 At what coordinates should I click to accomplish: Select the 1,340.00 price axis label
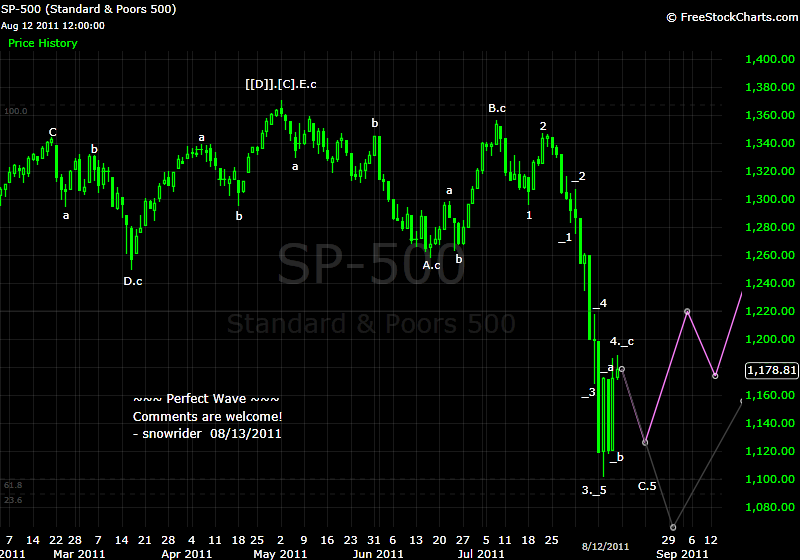coord(770,143)
